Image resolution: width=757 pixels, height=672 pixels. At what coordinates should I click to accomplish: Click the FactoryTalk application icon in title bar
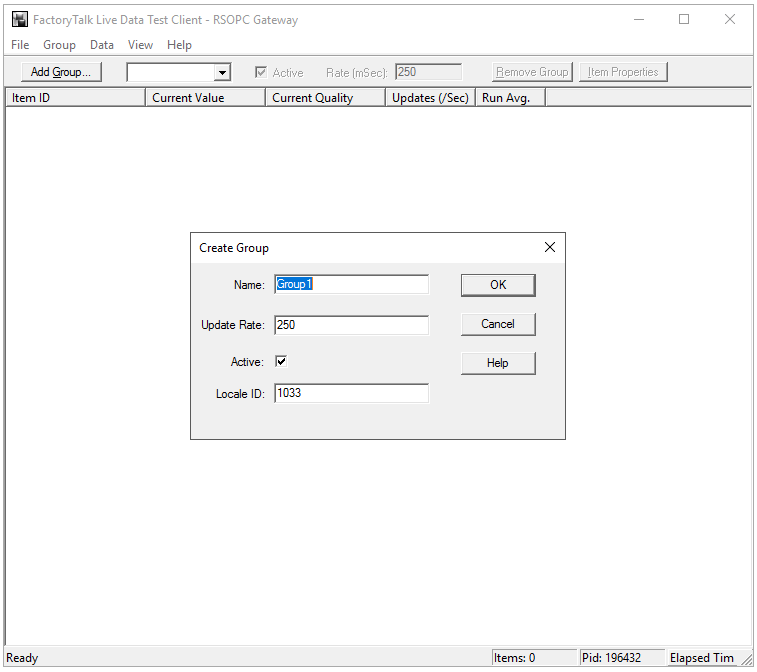20,20
